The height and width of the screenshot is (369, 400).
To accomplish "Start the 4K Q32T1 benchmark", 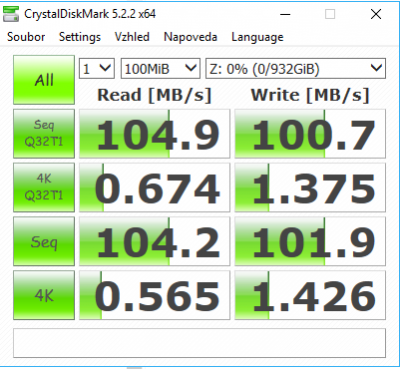I will (x=44, y=187).
